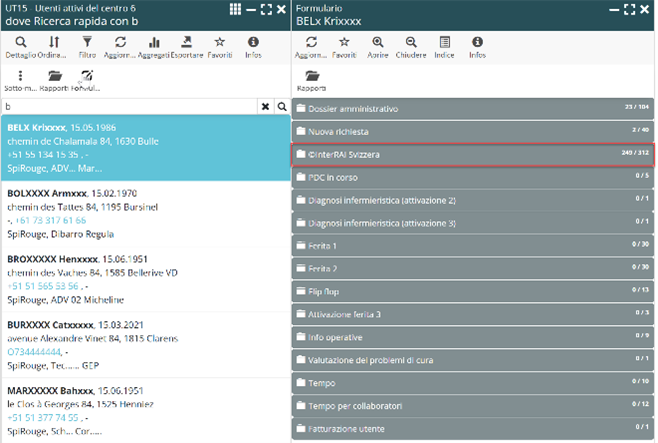The image size is (658, 443).
Task: Click the Esportare export icon
Action: (x=186, y=43)
